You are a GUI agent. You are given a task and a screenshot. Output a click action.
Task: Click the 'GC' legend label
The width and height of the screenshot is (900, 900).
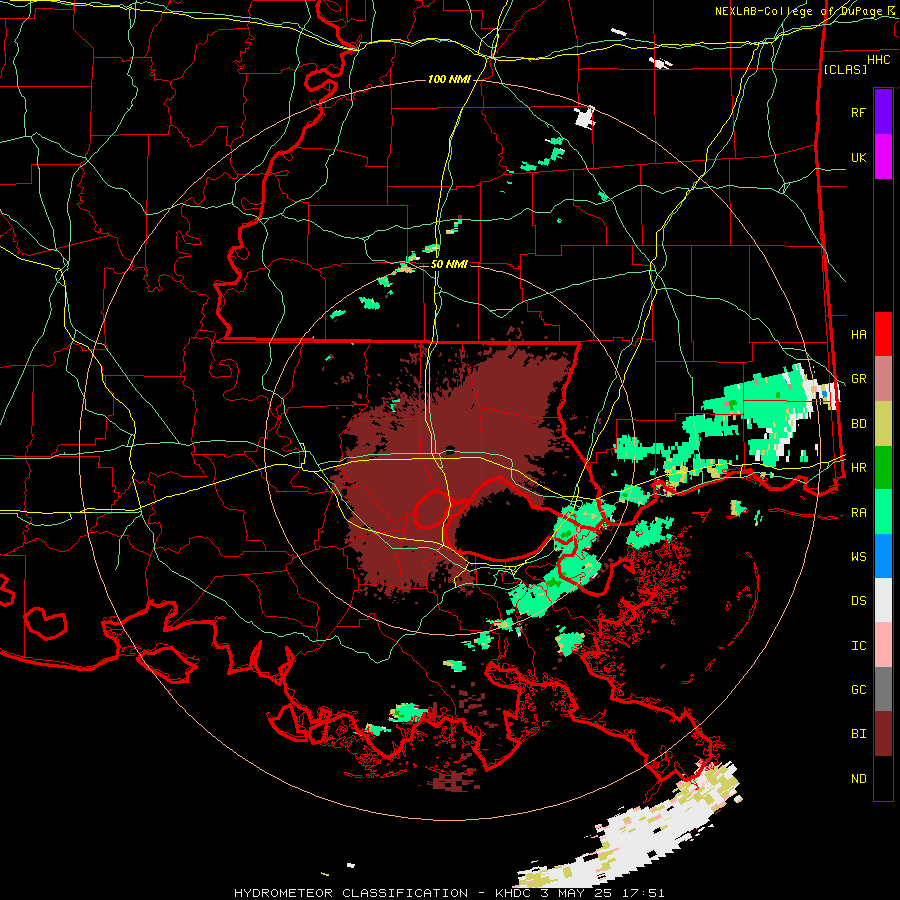coord(858,690)
